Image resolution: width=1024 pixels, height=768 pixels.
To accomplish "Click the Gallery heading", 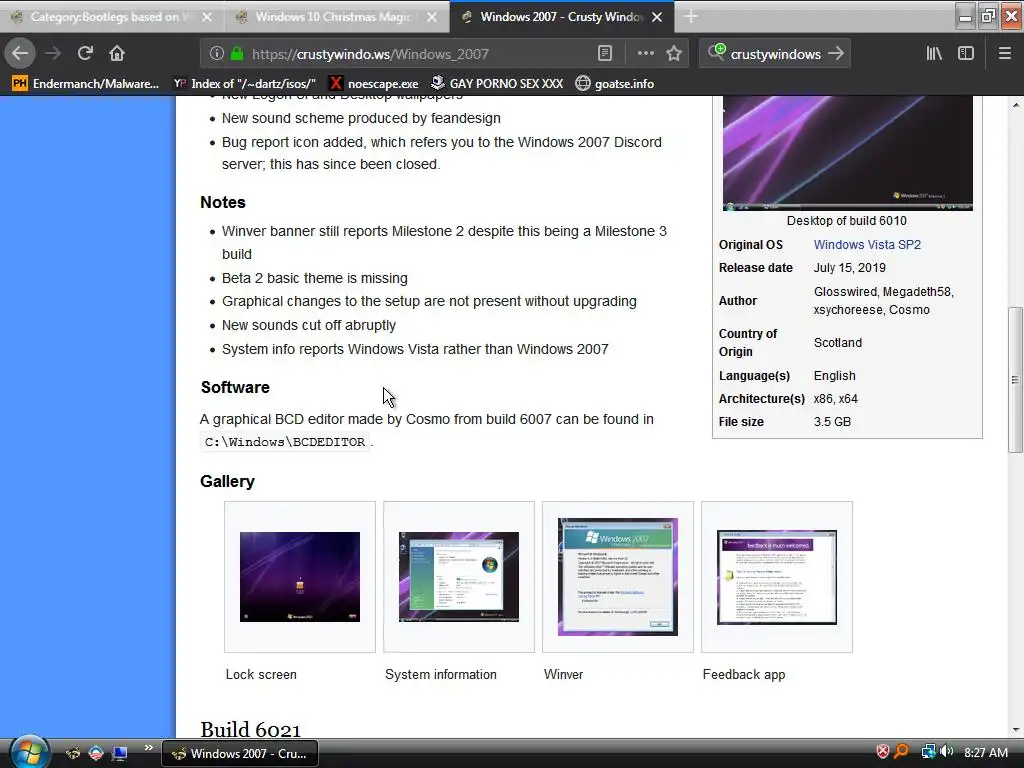I will [227, 481].
